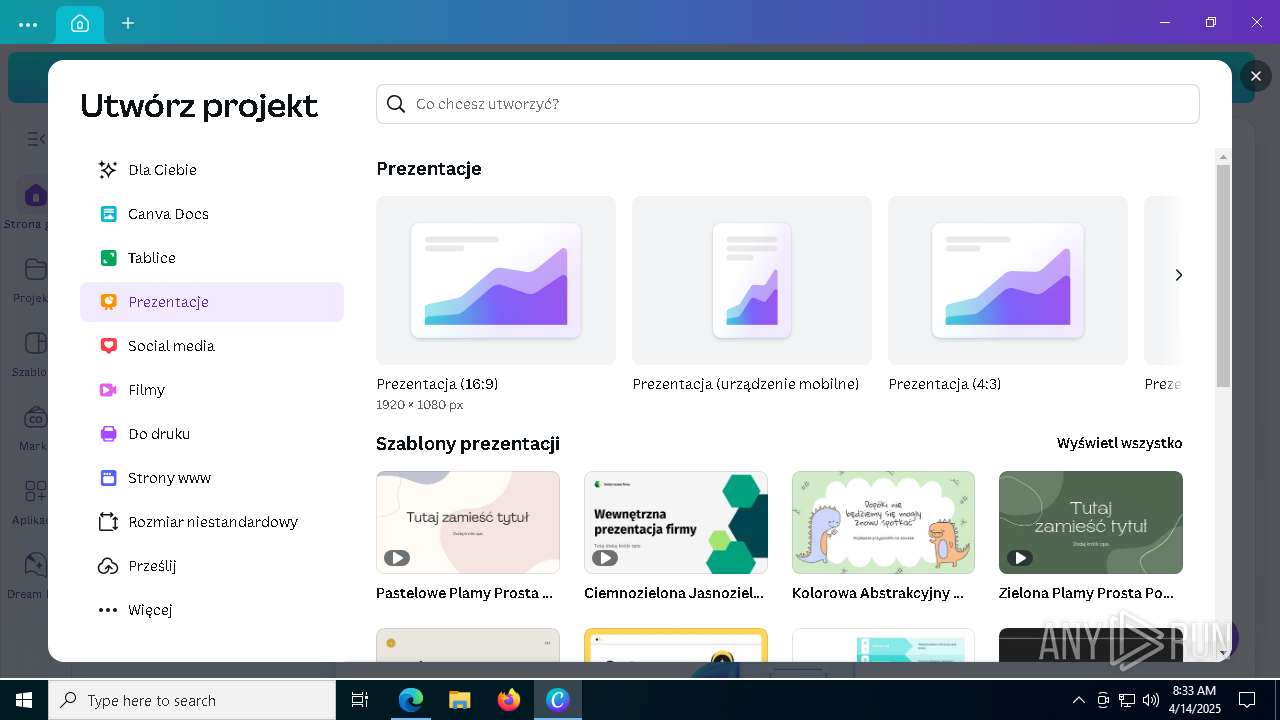Click the magnifier icon in search box
This screenshot has height=720, width=1280.
(x=396, y=104)
